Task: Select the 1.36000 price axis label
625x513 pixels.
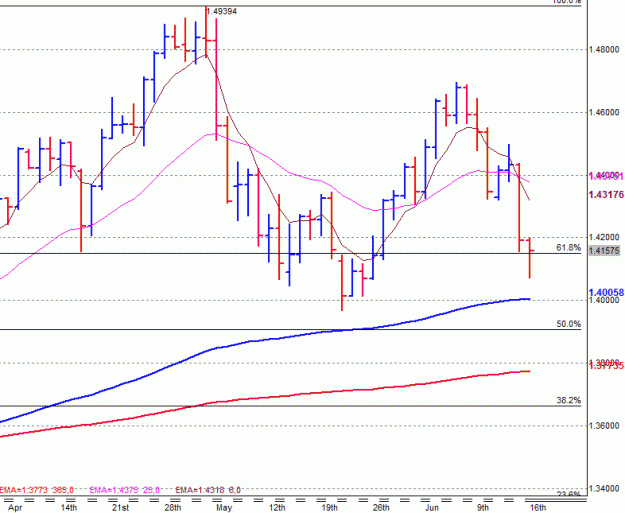Action: tap(604, 426)
